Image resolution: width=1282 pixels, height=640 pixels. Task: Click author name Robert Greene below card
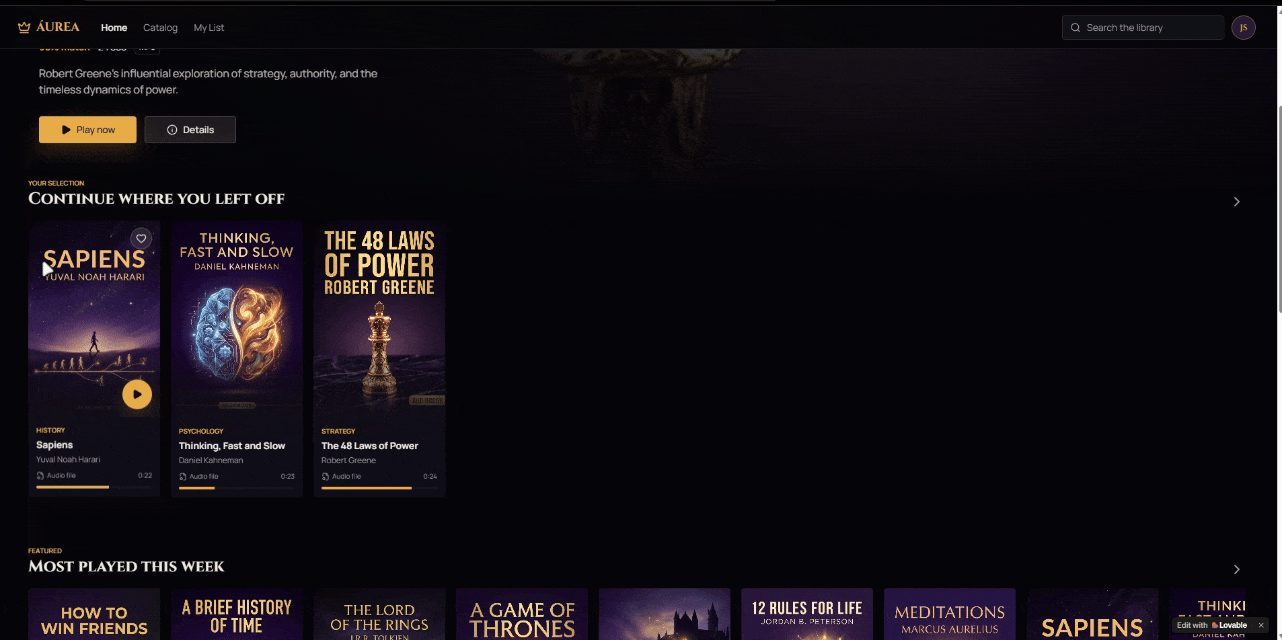(348, 460)
